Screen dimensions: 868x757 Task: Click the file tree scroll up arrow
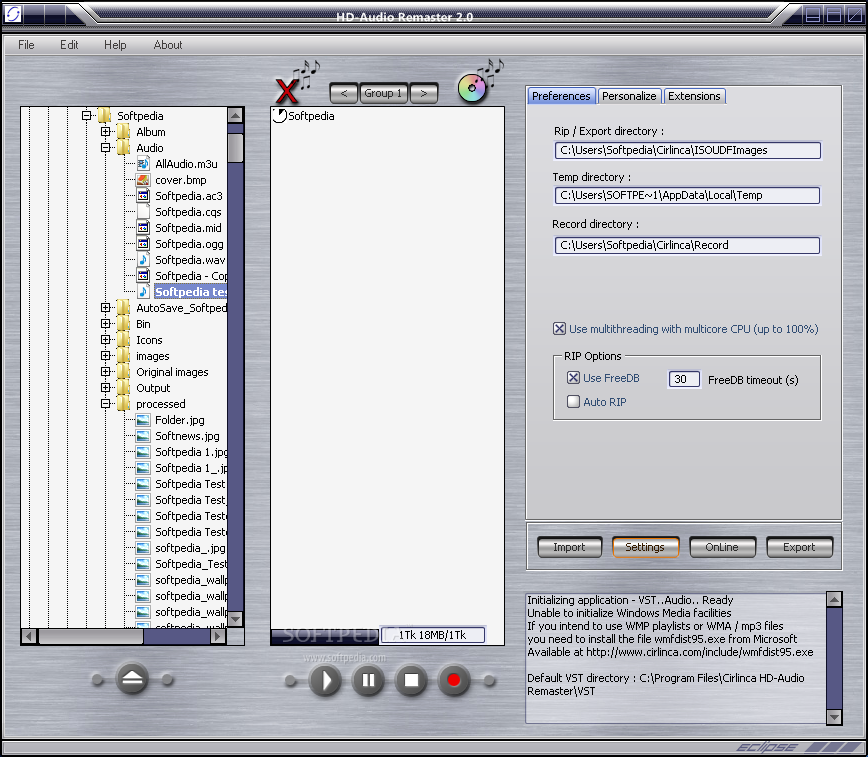235,115
